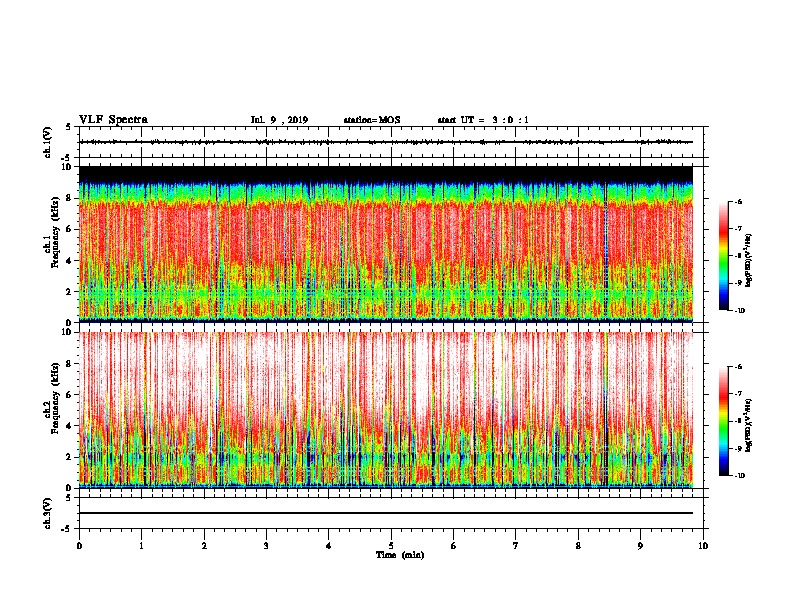Click the "-10" label on ch.1 color bar
792x612 pixels.
coord(739,311)
